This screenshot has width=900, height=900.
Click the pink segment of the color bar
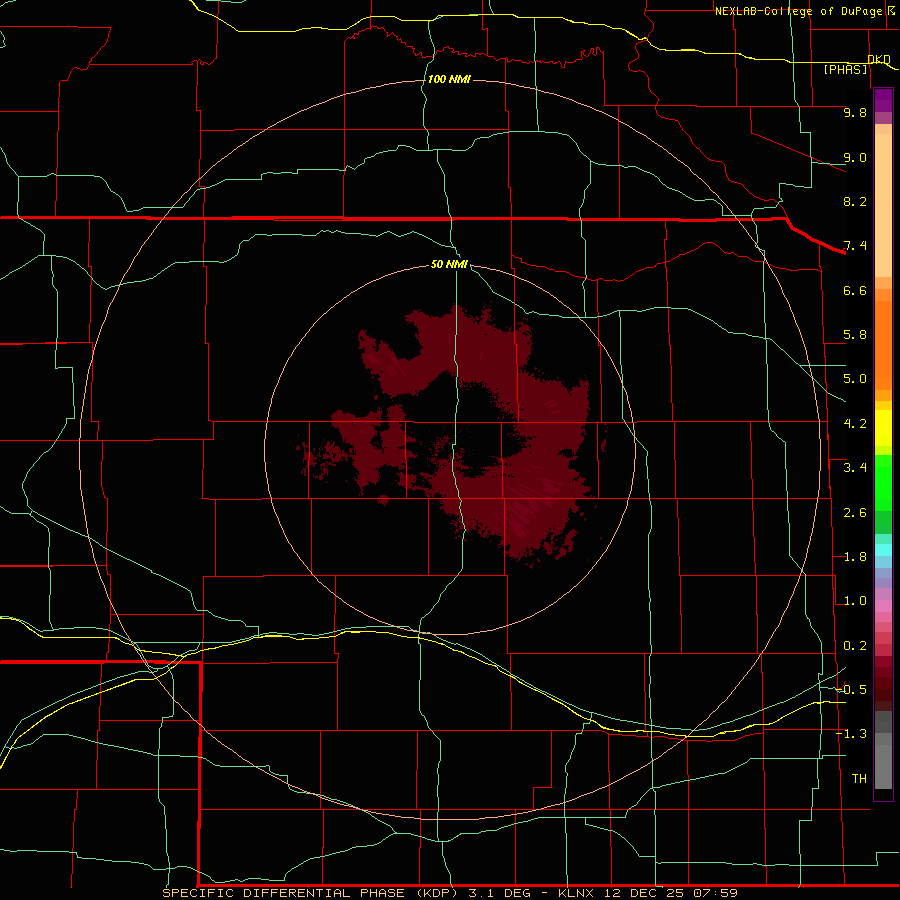pyautogui.click(x=883, y=606)
